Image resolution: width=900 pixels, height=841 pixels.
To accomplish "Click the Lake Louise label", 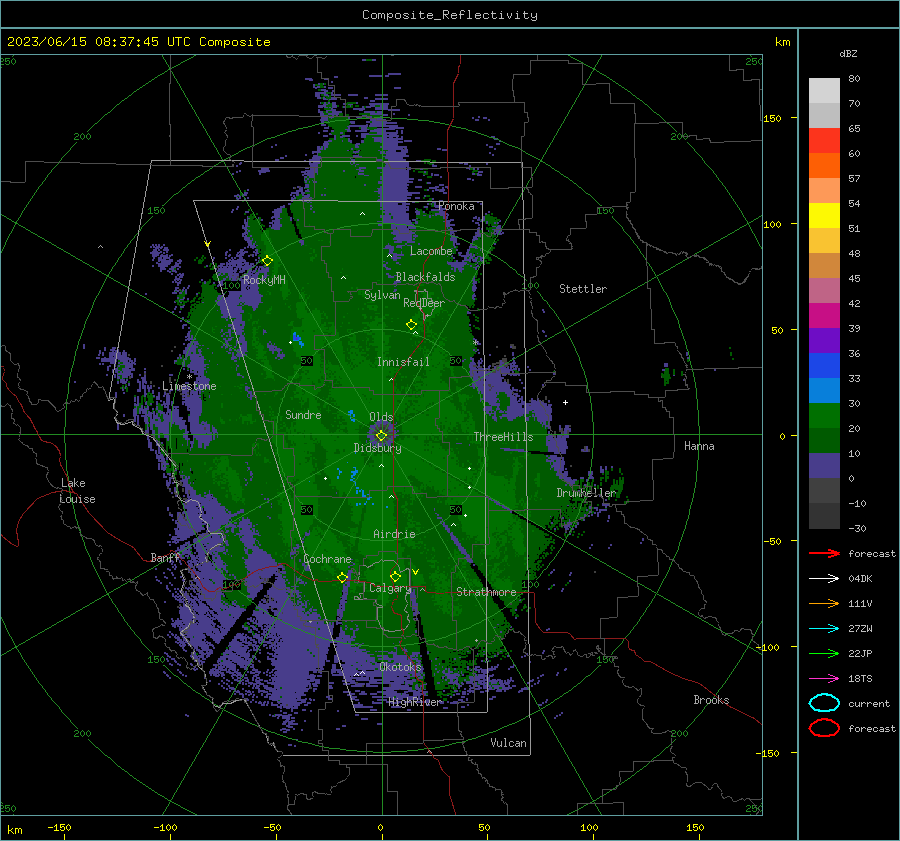I will [x=78, y=491].
